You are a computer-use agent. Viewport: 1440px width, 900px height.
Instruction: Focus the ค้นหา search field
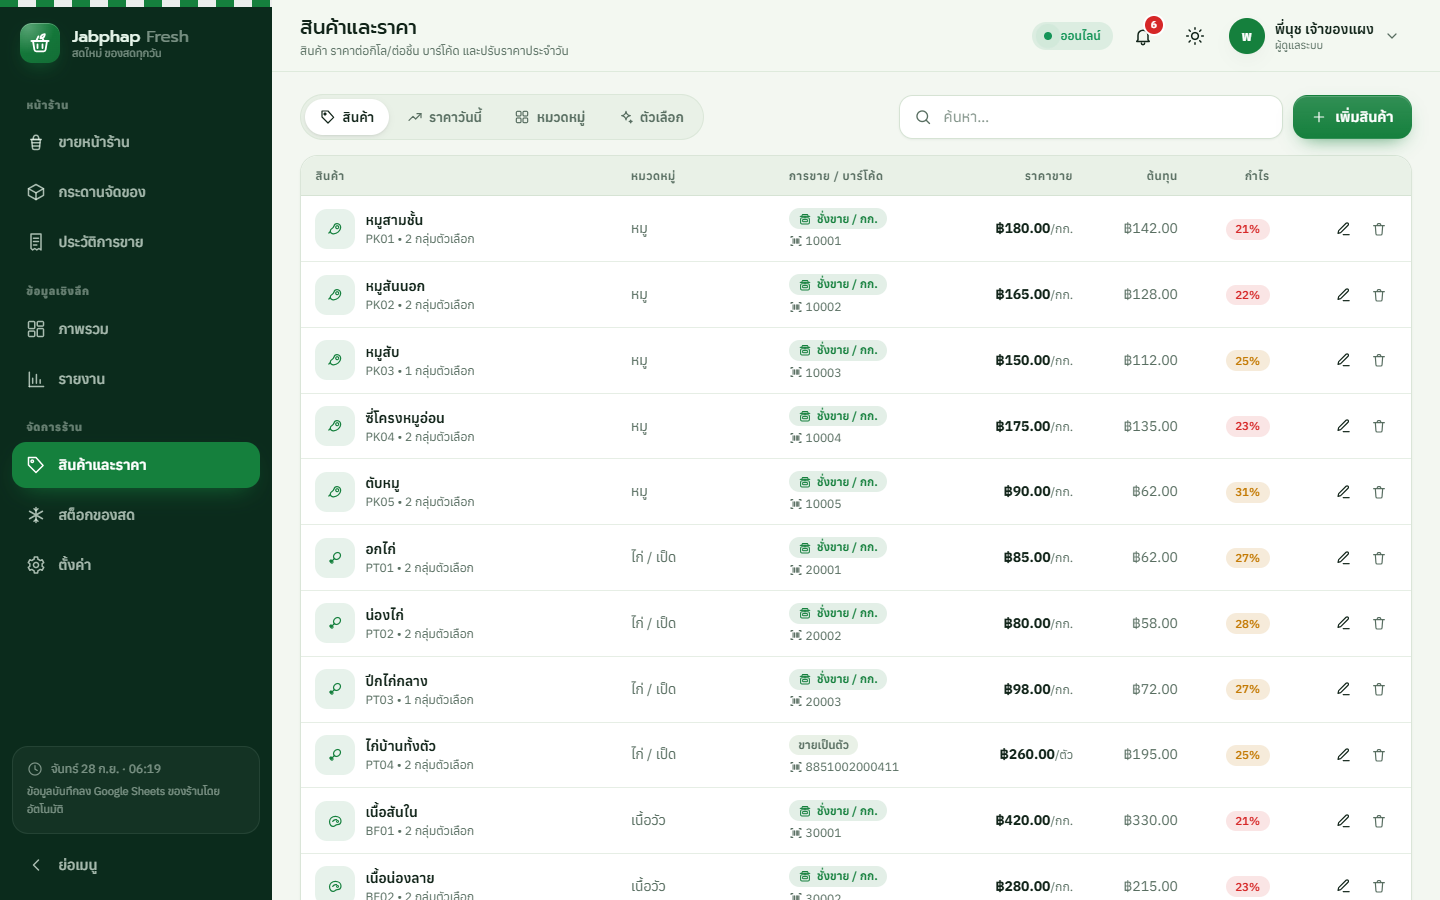[x=1091, y=117]
